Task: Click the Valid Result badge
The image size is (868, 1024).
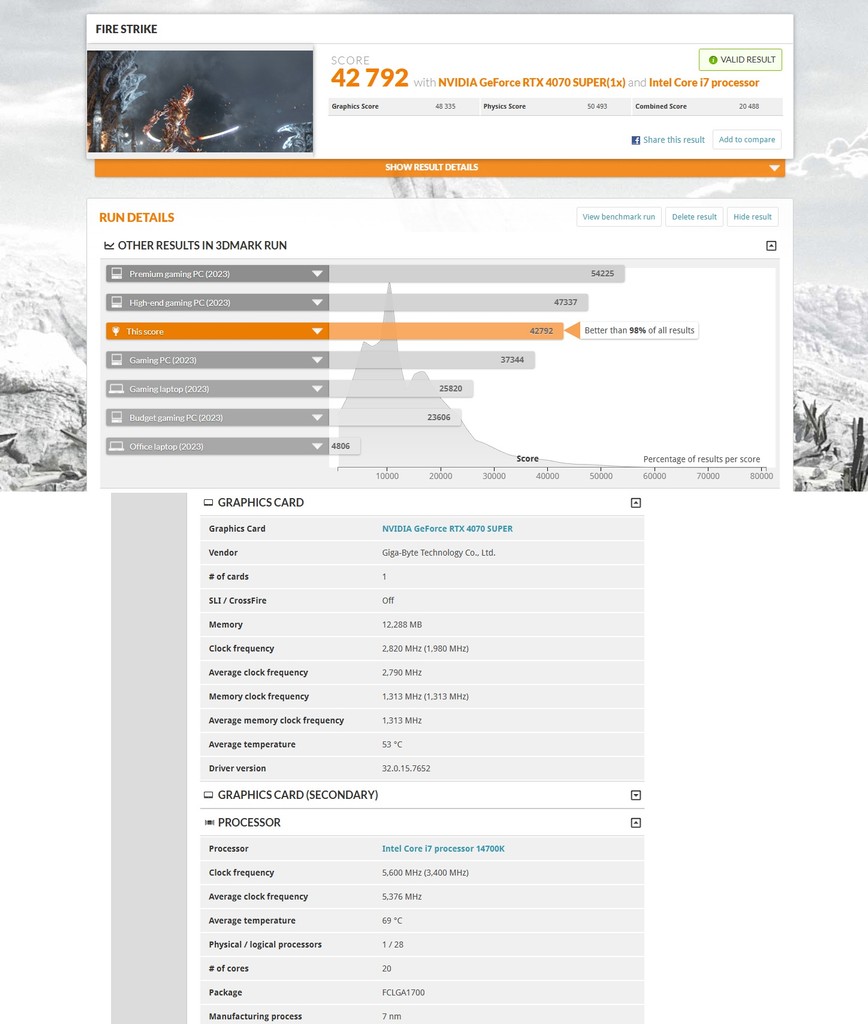Action: coord(740,59)
